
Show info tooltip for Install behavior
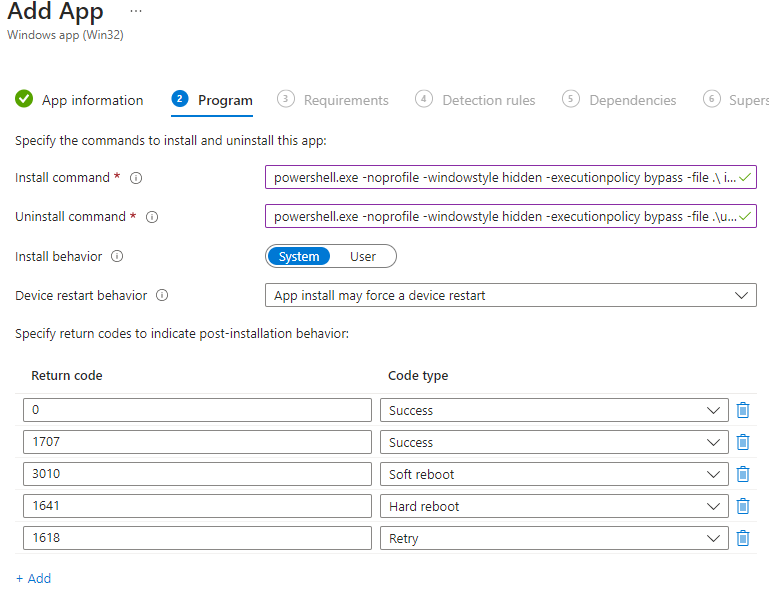coord(117,256)
